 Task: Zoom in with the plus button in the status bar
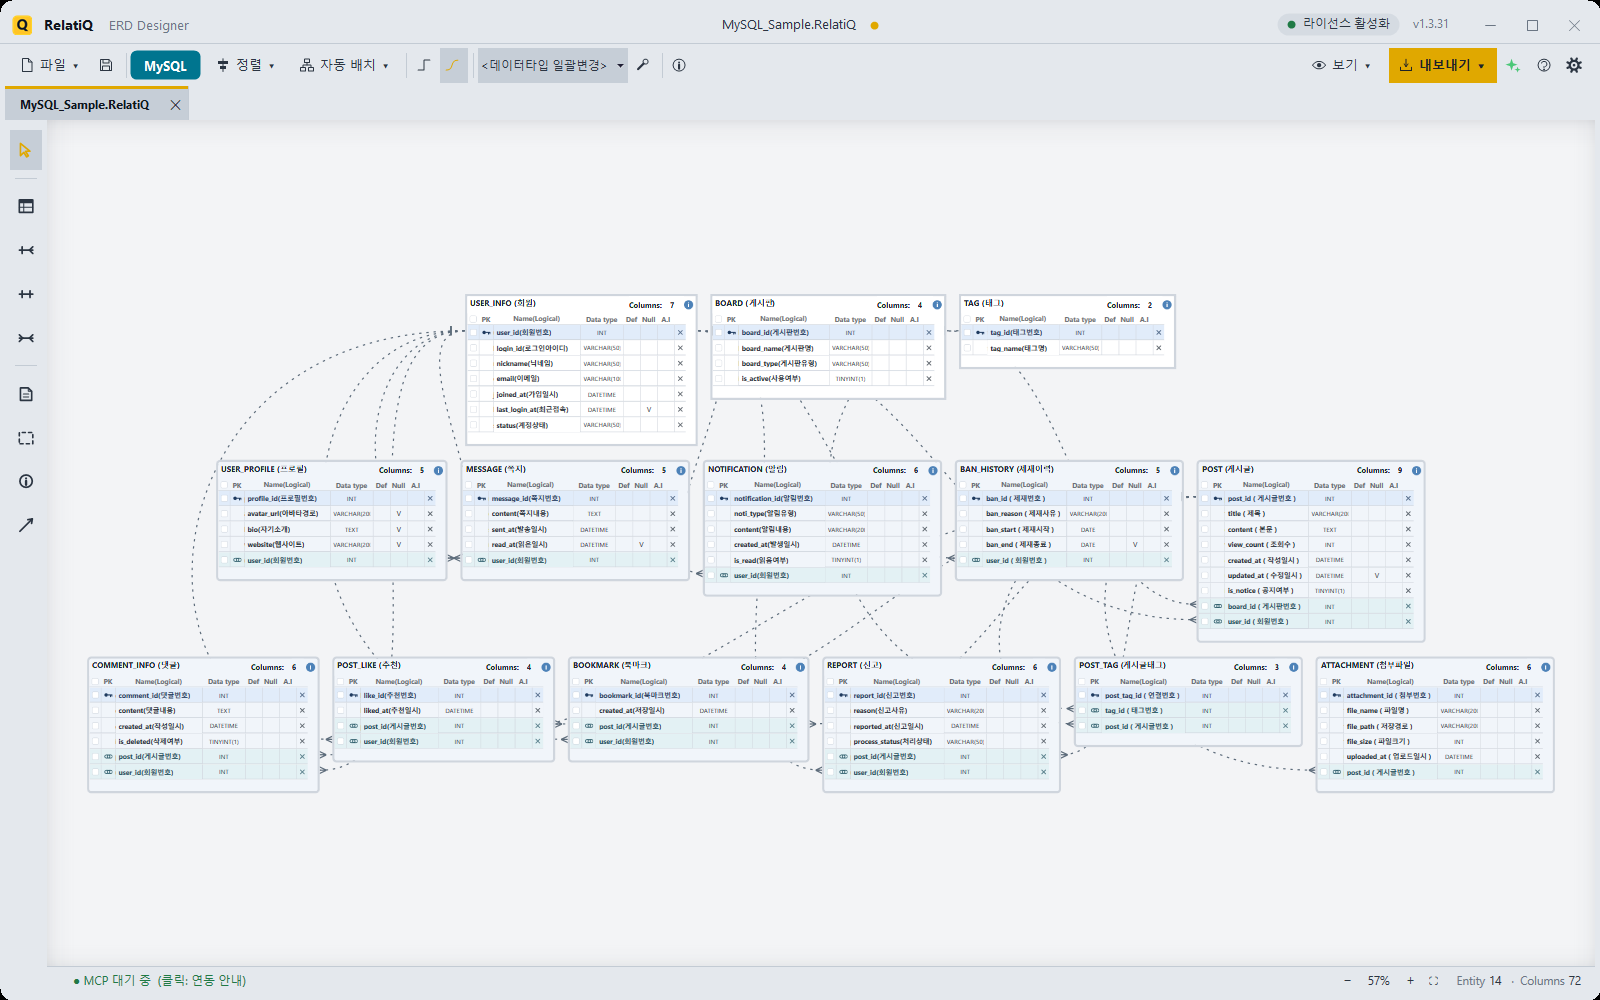[1411, 981]
